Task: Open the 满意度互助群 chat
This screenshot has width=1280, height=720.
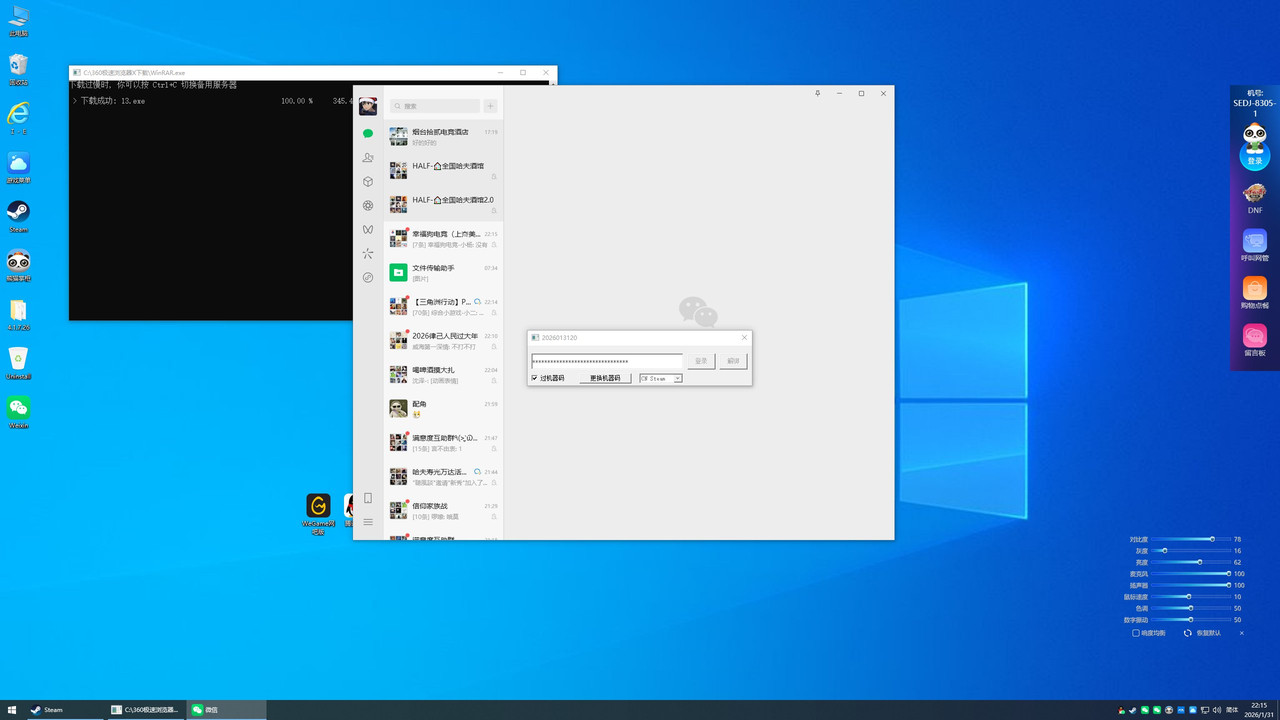Action: (x=443, y=443)
